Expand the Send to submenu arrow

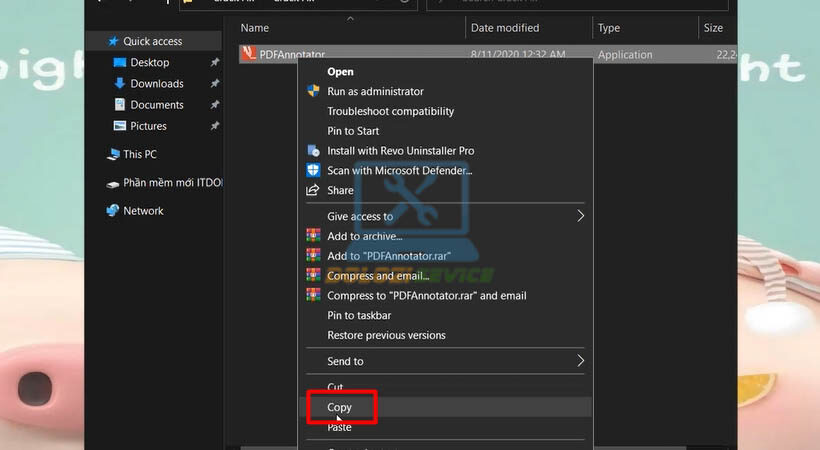pyautogui.click(x=580, y=361)
